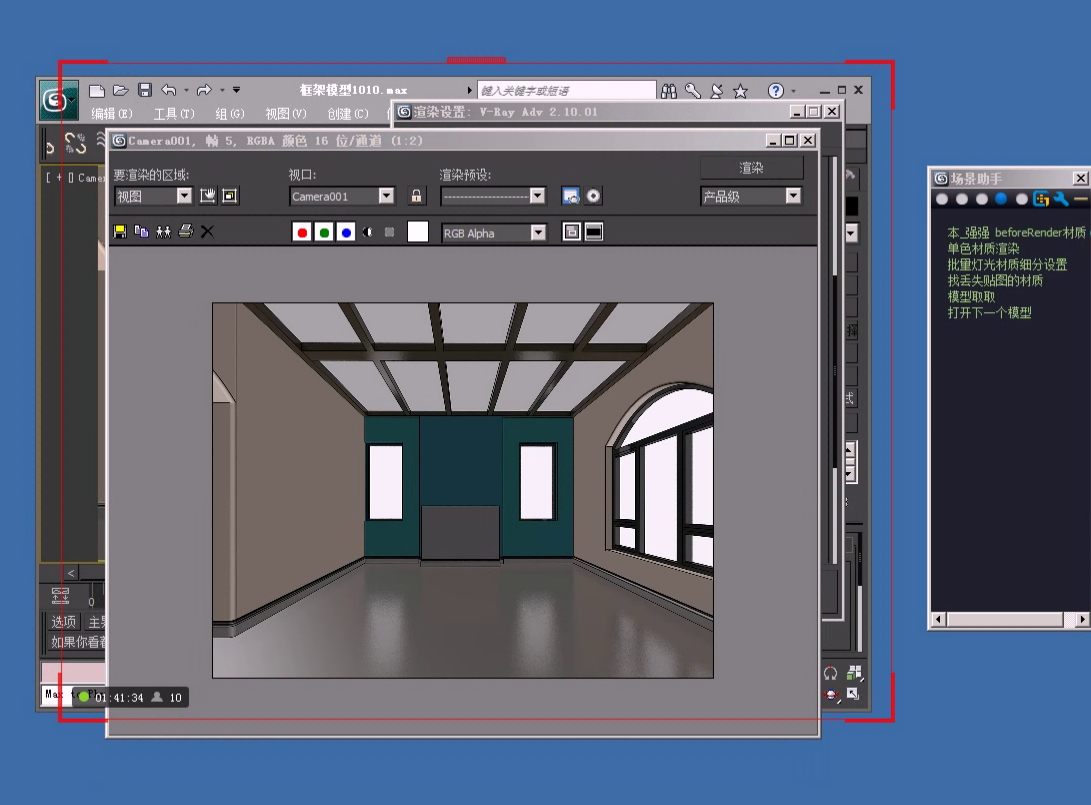Select the first white dot in Scene Assistant
Image resolution: width=1091 pixels, height=805 pixels.
942,199
